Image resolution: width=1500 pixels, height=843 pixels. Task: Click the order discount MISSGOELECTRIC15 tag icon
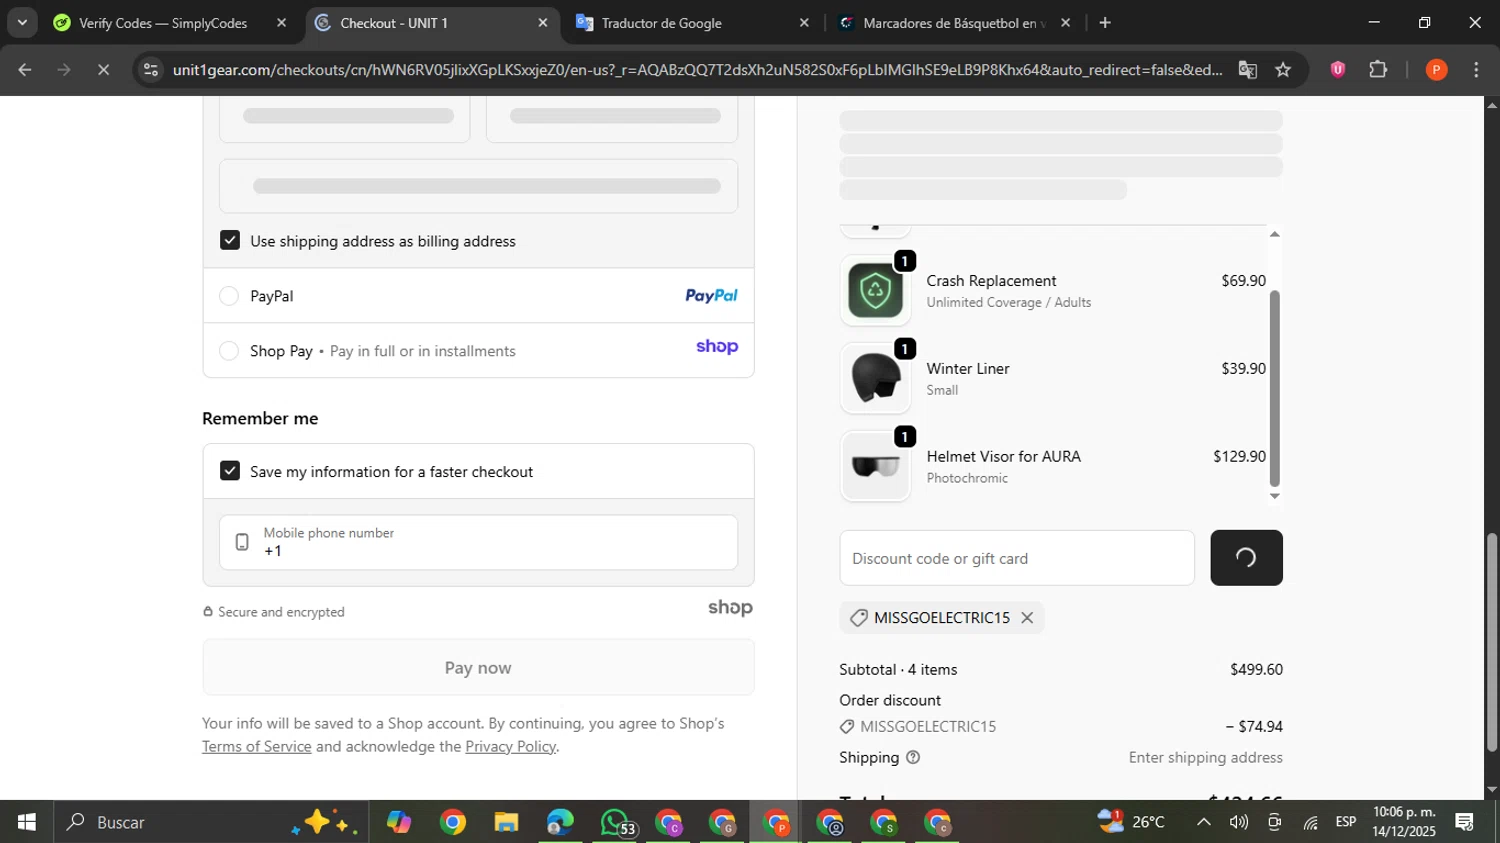click(x=847, y=727)
